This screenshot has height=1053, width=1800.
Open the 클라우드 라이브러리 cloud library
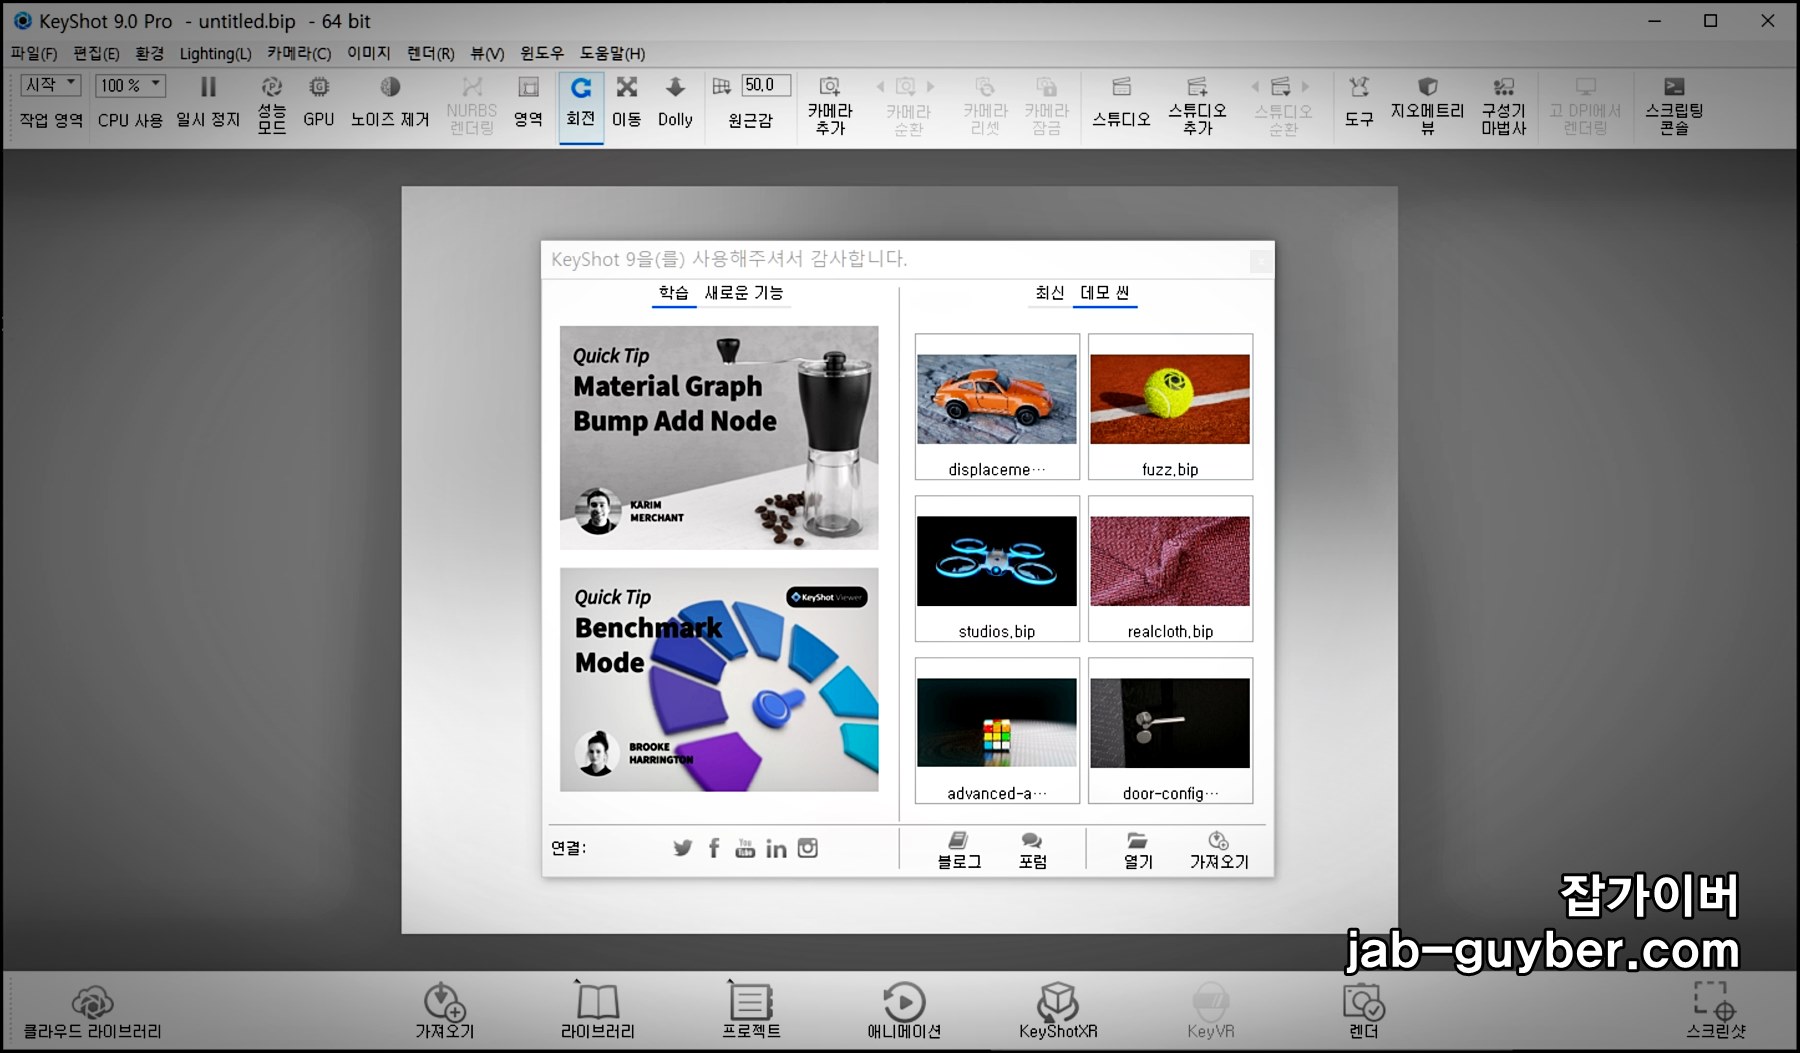(x=92, y=1011)
